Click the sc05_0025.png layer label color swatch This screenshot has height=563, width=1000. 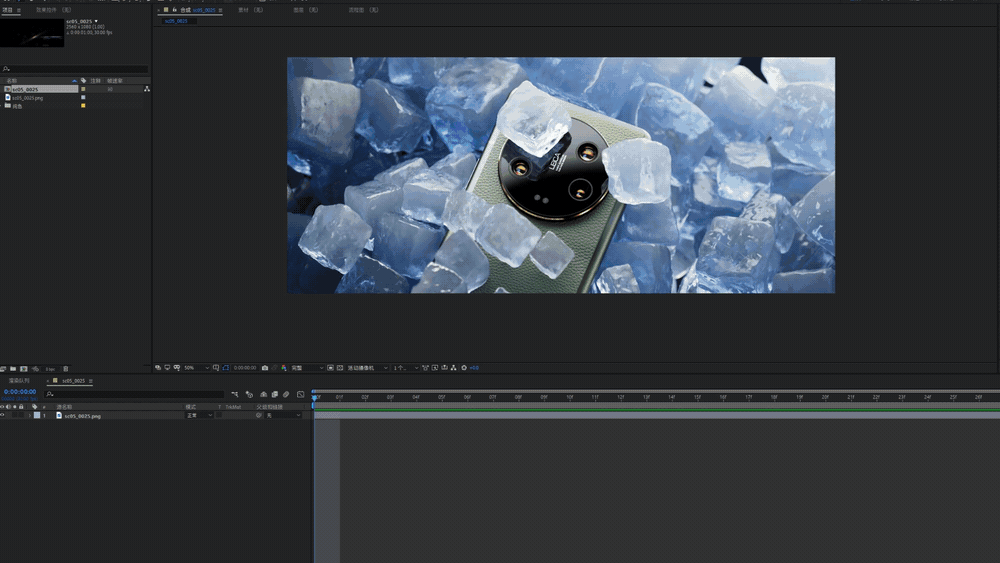pos(37,416)
